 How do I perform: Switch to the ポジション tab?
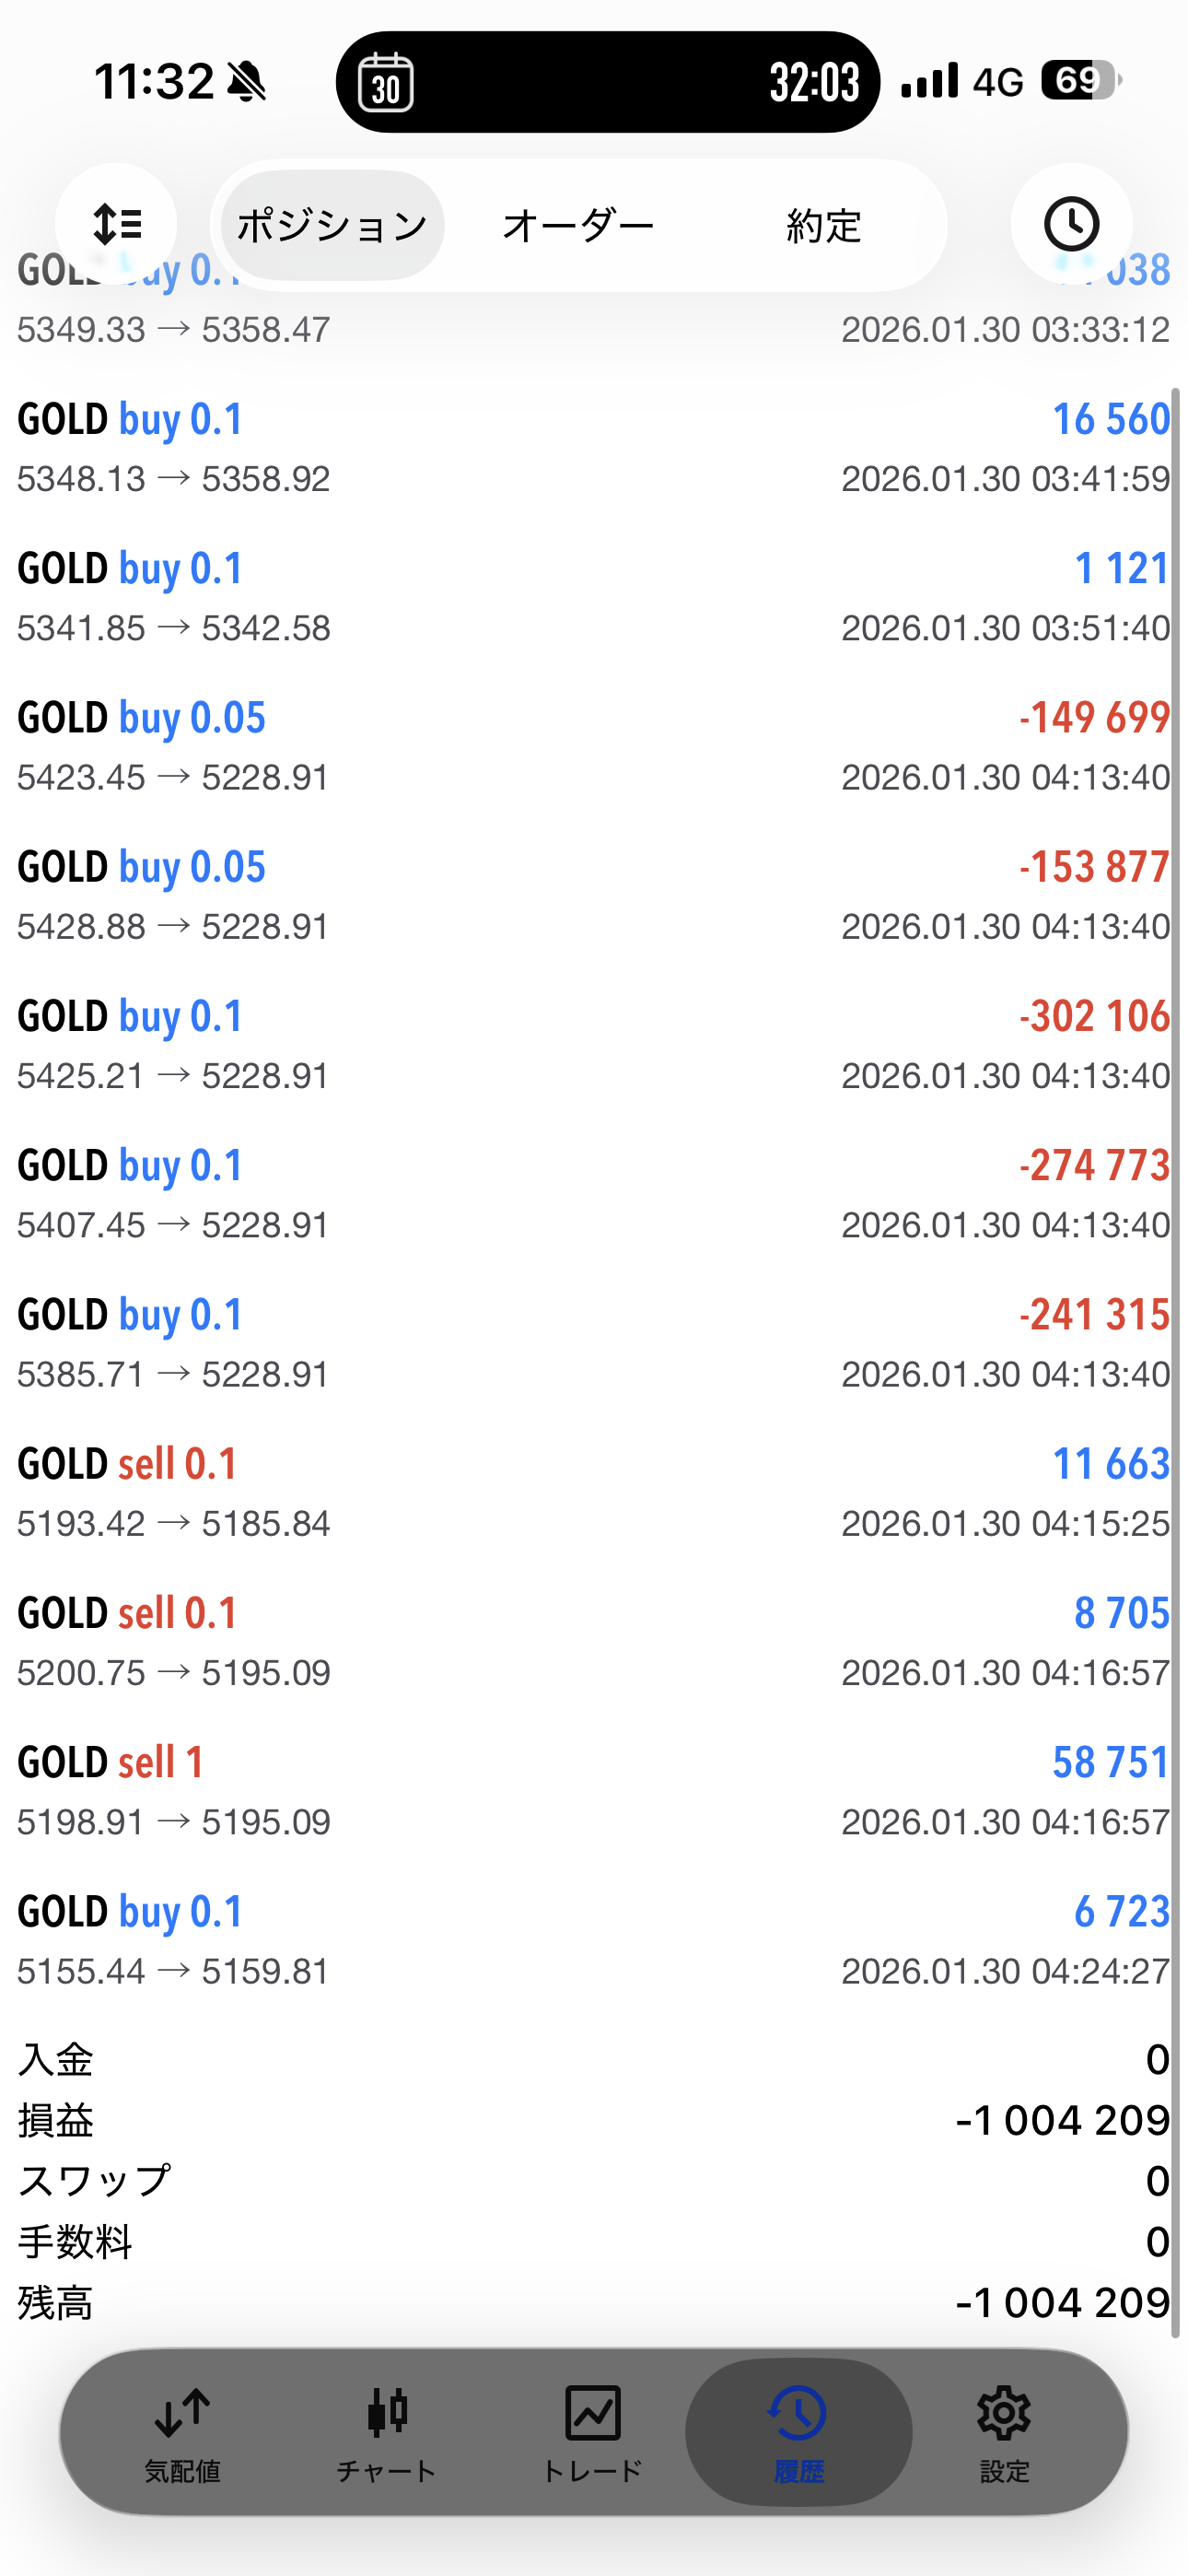(332, 226)
